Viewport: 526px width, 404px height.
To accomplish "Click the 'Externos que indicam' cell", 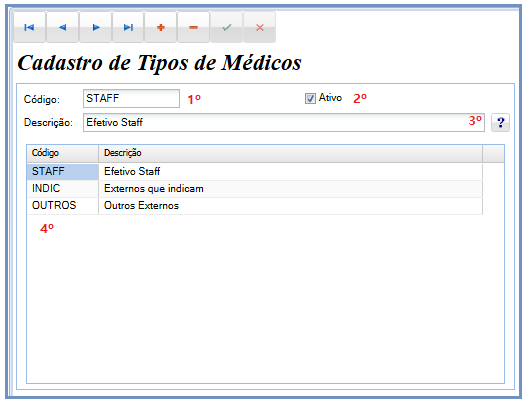I will pos(291,189).
